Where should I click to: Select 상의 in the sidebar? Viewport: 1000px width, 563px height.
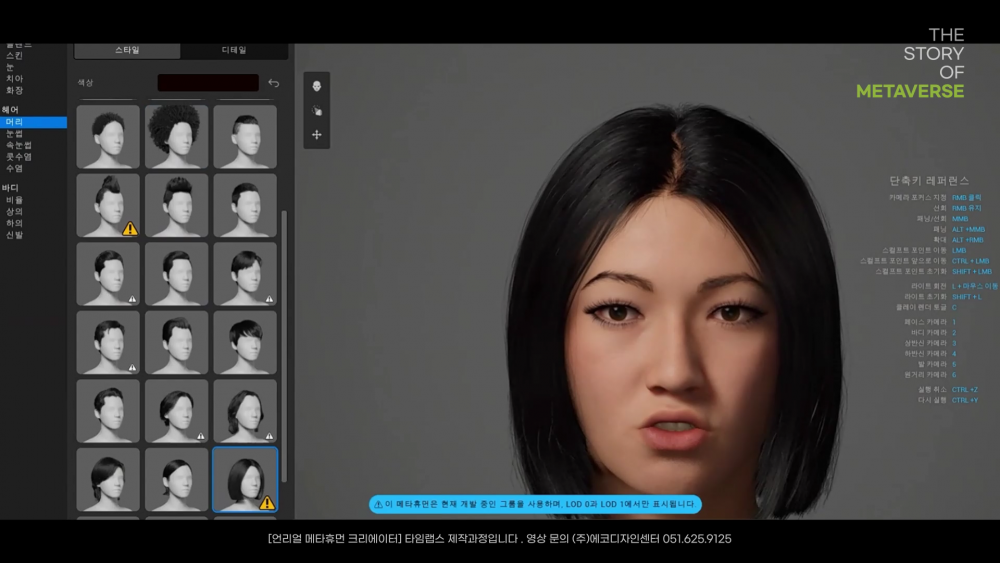click(x=14, y=212)
